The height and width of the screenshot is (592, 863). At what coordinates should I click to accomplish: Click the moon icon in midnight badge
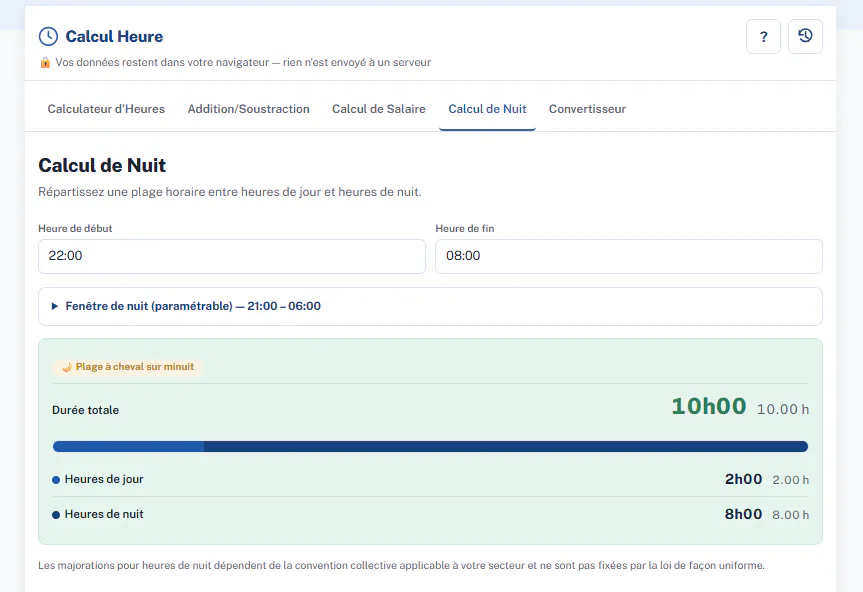point(67,367)
